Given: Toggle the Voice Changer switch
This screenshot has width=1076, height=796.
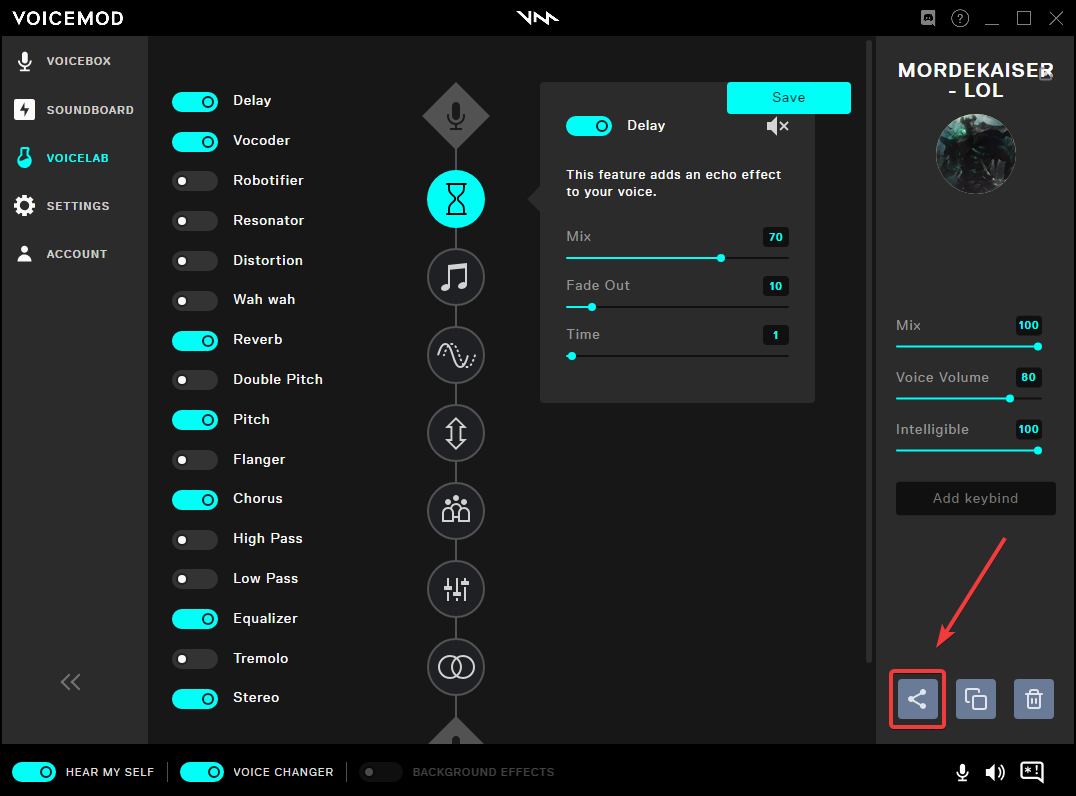Looking at the screenshot, I should [x=202, y=772].
